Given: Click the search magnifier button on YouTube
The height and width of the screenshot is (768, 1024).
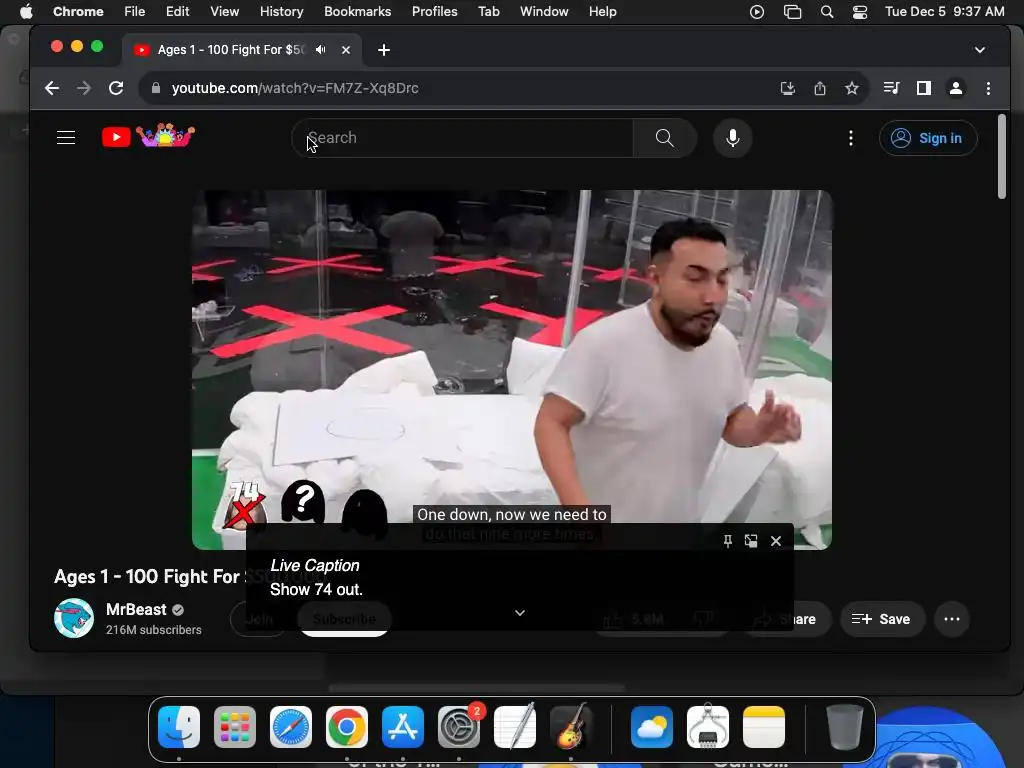Looking at the screenshot, I should [664, 138].
